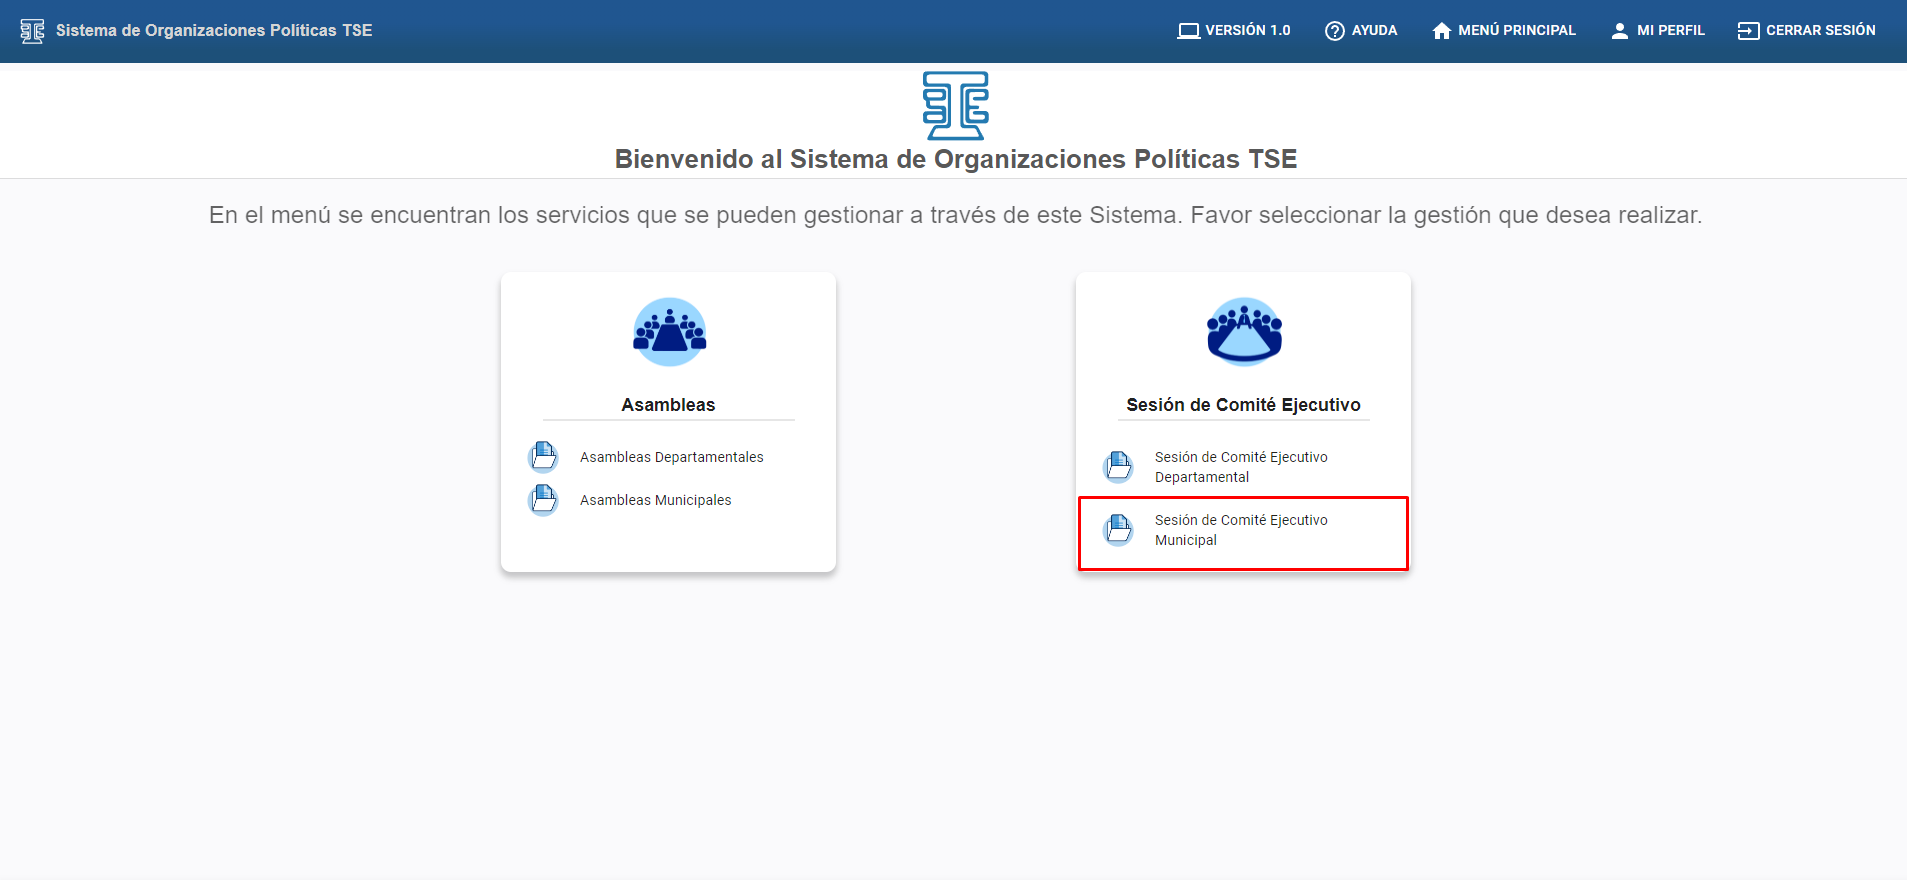Click the monitor icon beside VERSIÓN 1.0
This screenshot has height=880, width=1907.
(x=1188, y=31)
